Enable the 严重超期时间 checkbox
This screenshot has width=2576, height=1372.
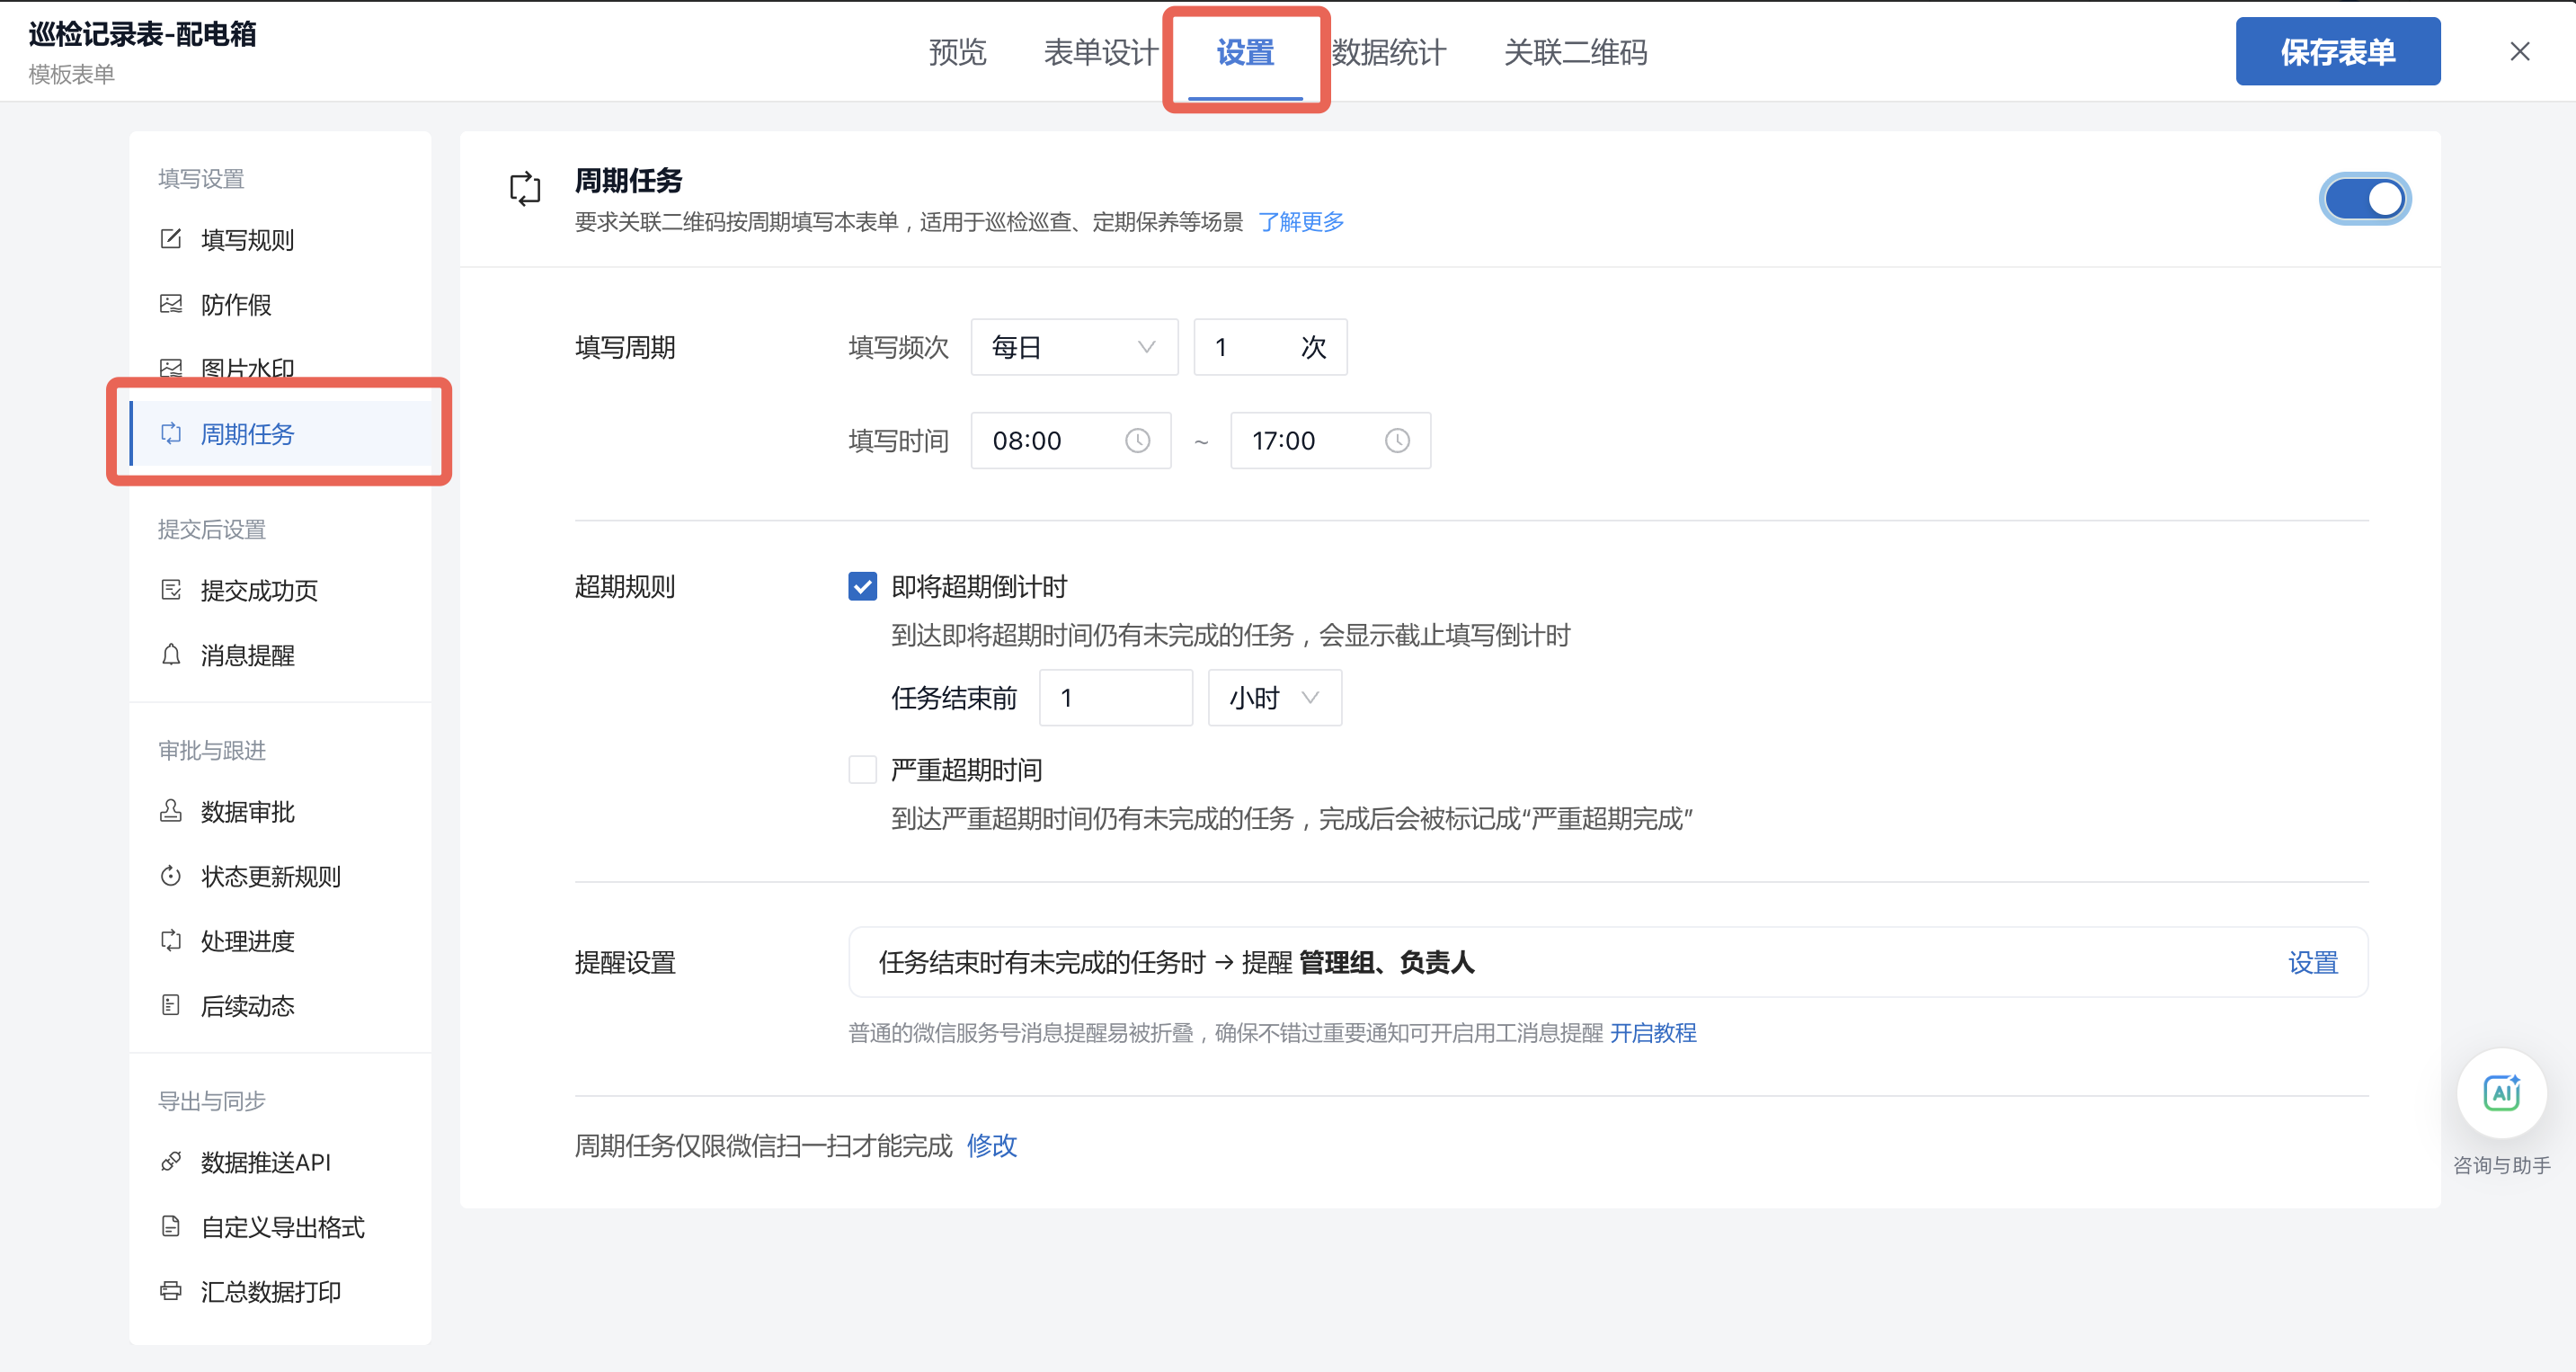tap(862, 770)
